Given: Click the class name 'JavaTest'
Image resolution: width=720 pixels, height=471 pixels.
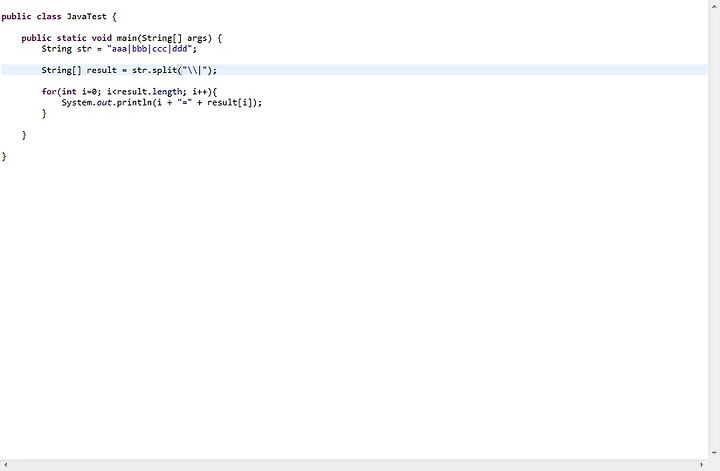Looking at the screenshot, I should coord(86,17).
